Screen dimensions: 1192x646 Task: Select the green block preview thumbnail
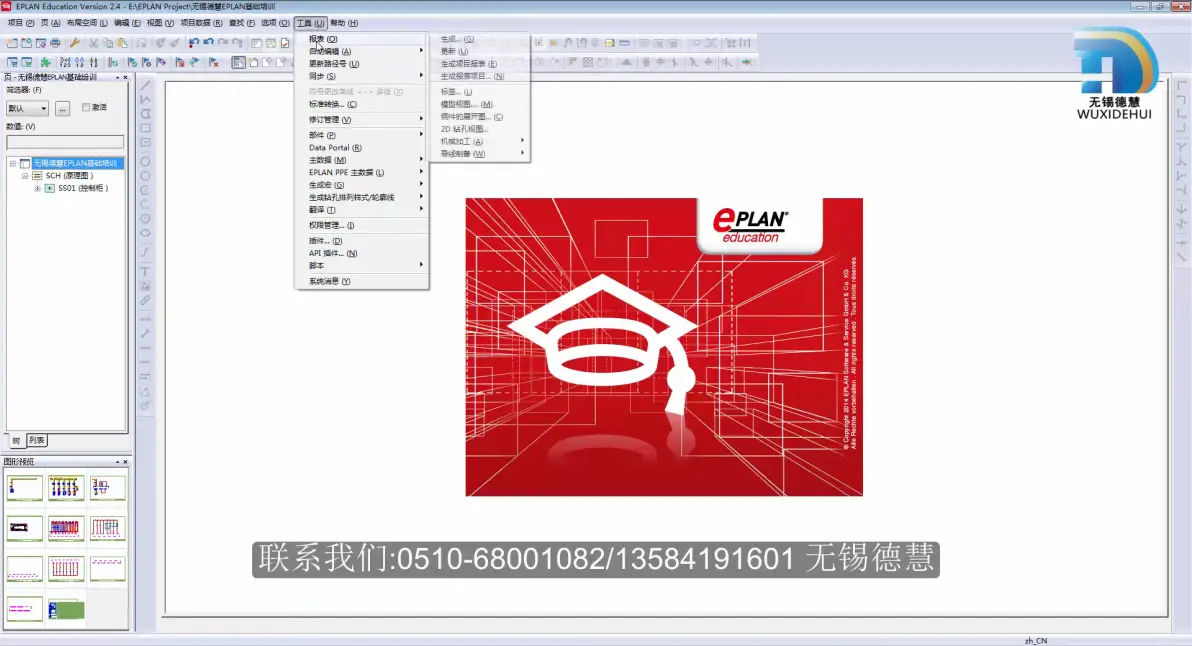(66, 610)
